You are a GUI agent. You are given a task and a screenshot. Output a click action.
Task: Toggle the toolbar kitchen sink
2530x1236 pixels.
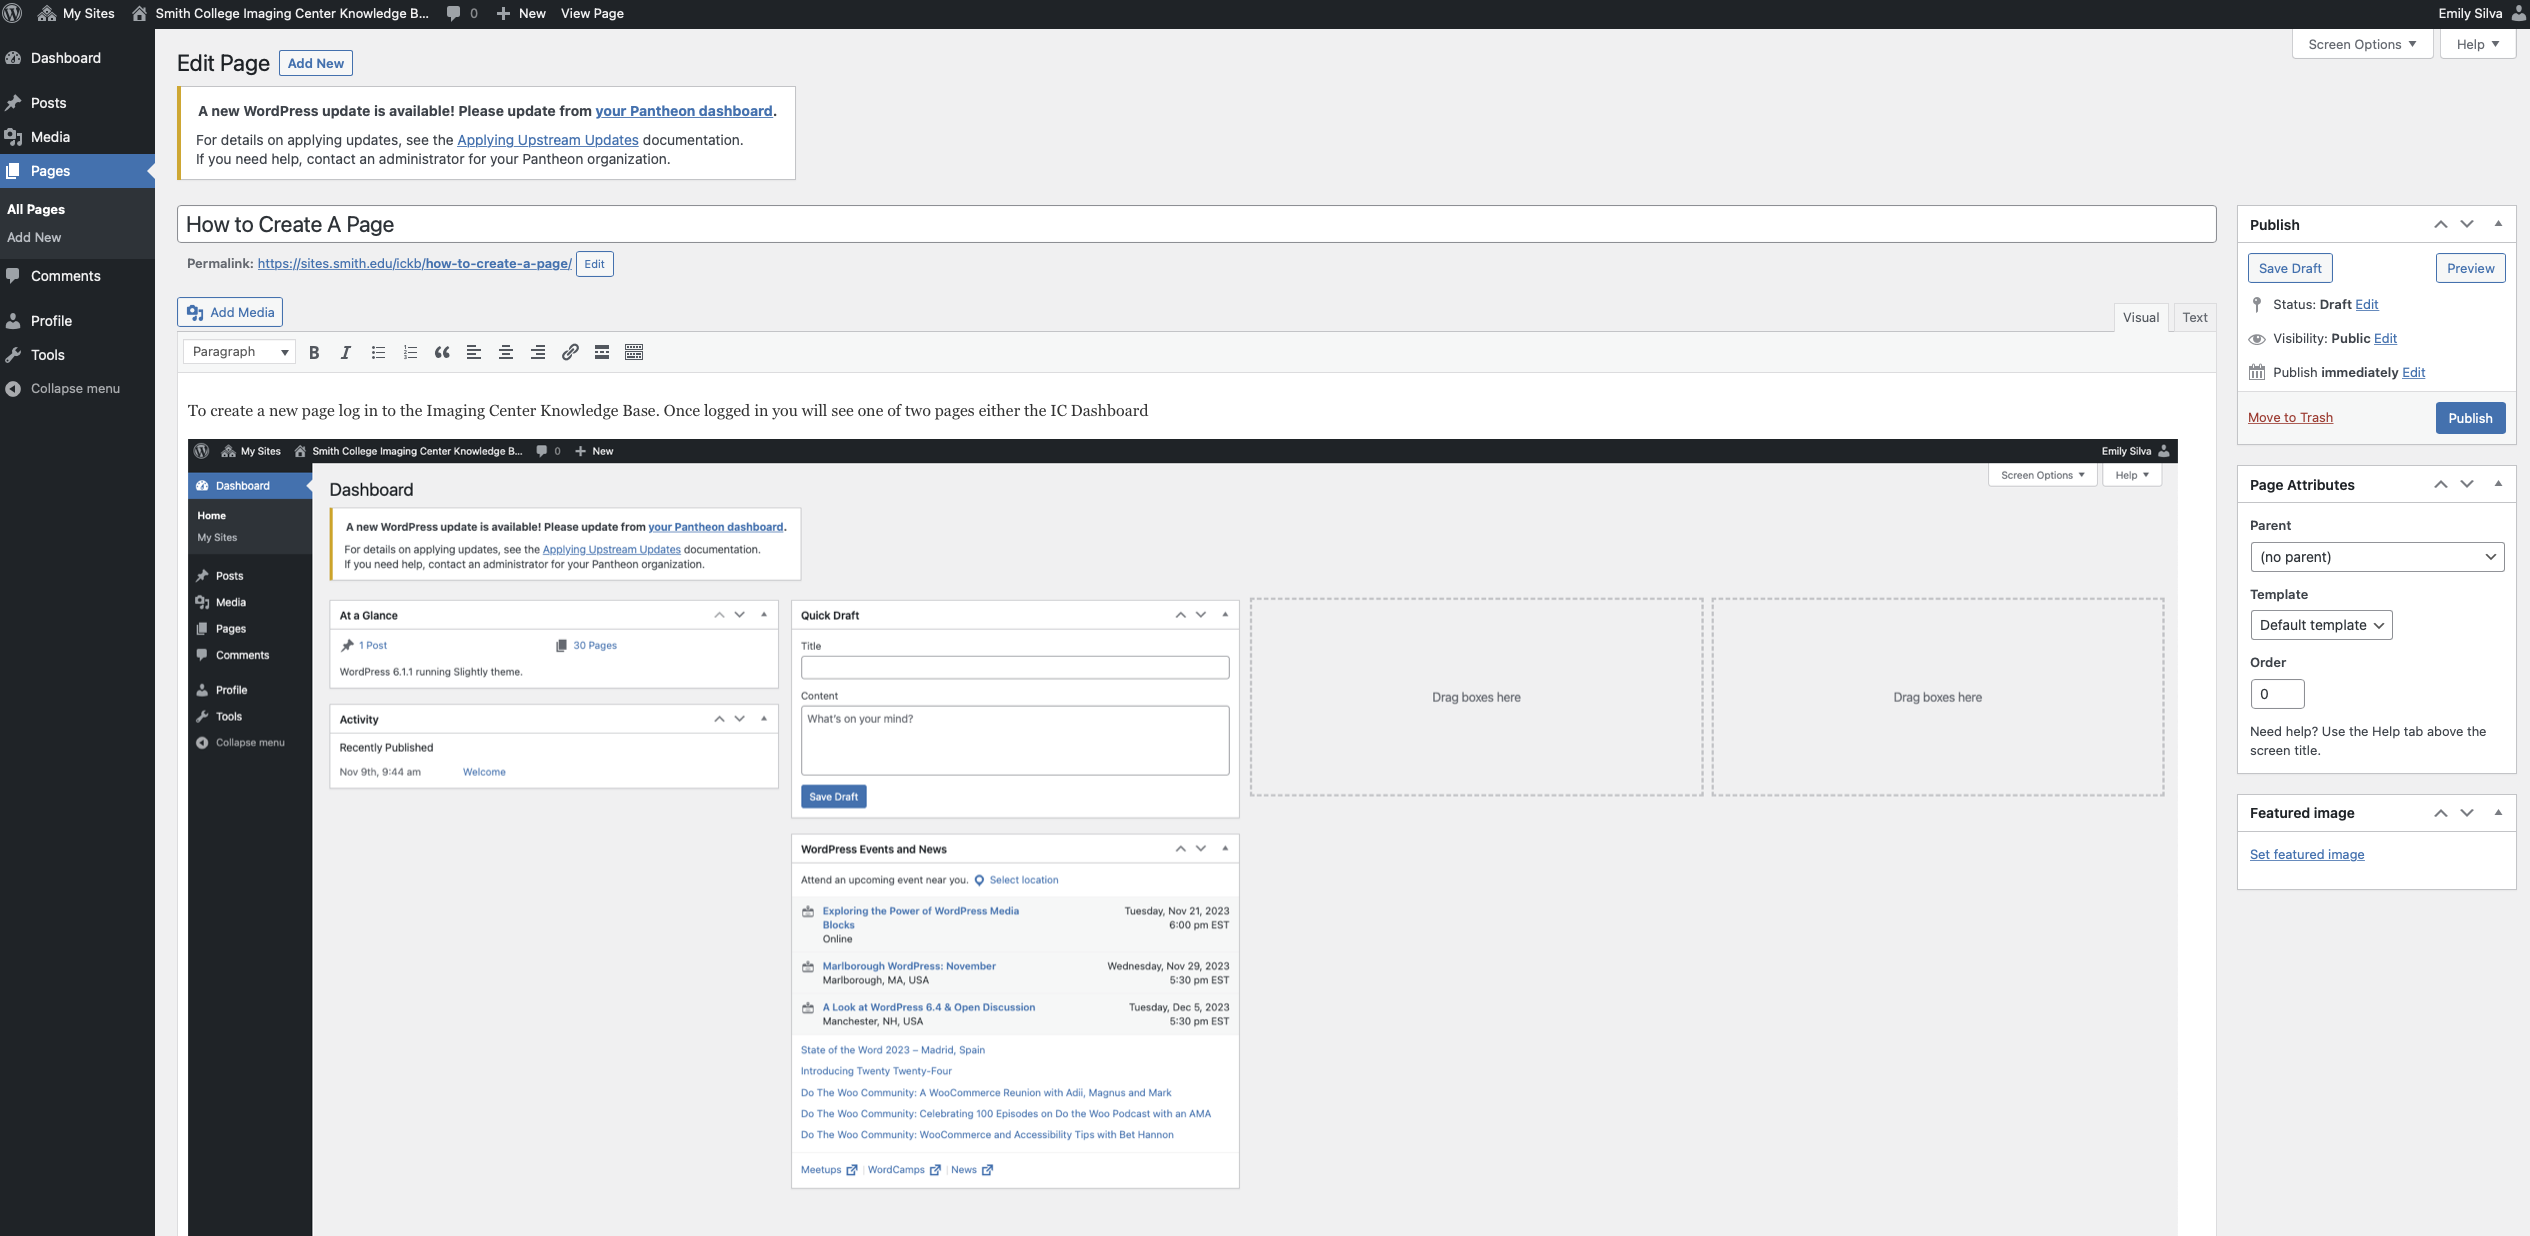pyautogui.click(x=634, y=352)
